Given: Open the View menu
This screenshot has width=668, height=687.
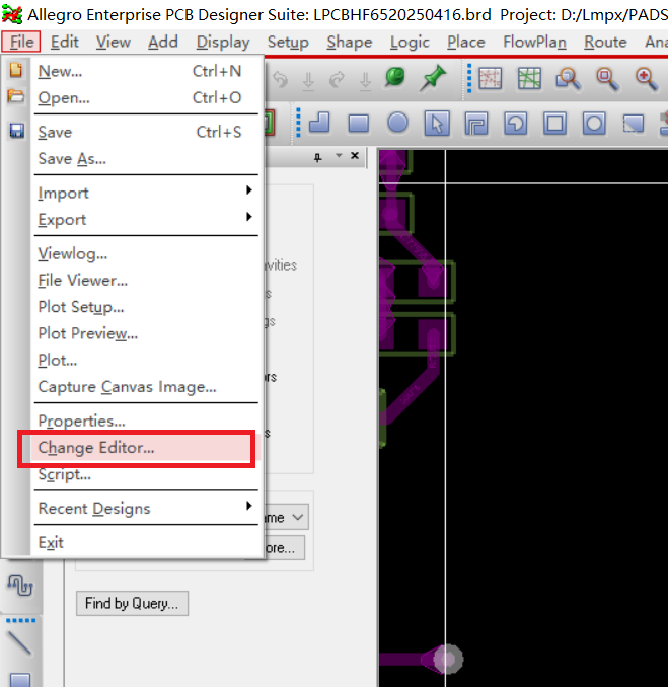Looking at the screenshot, I should click(113, 42).
